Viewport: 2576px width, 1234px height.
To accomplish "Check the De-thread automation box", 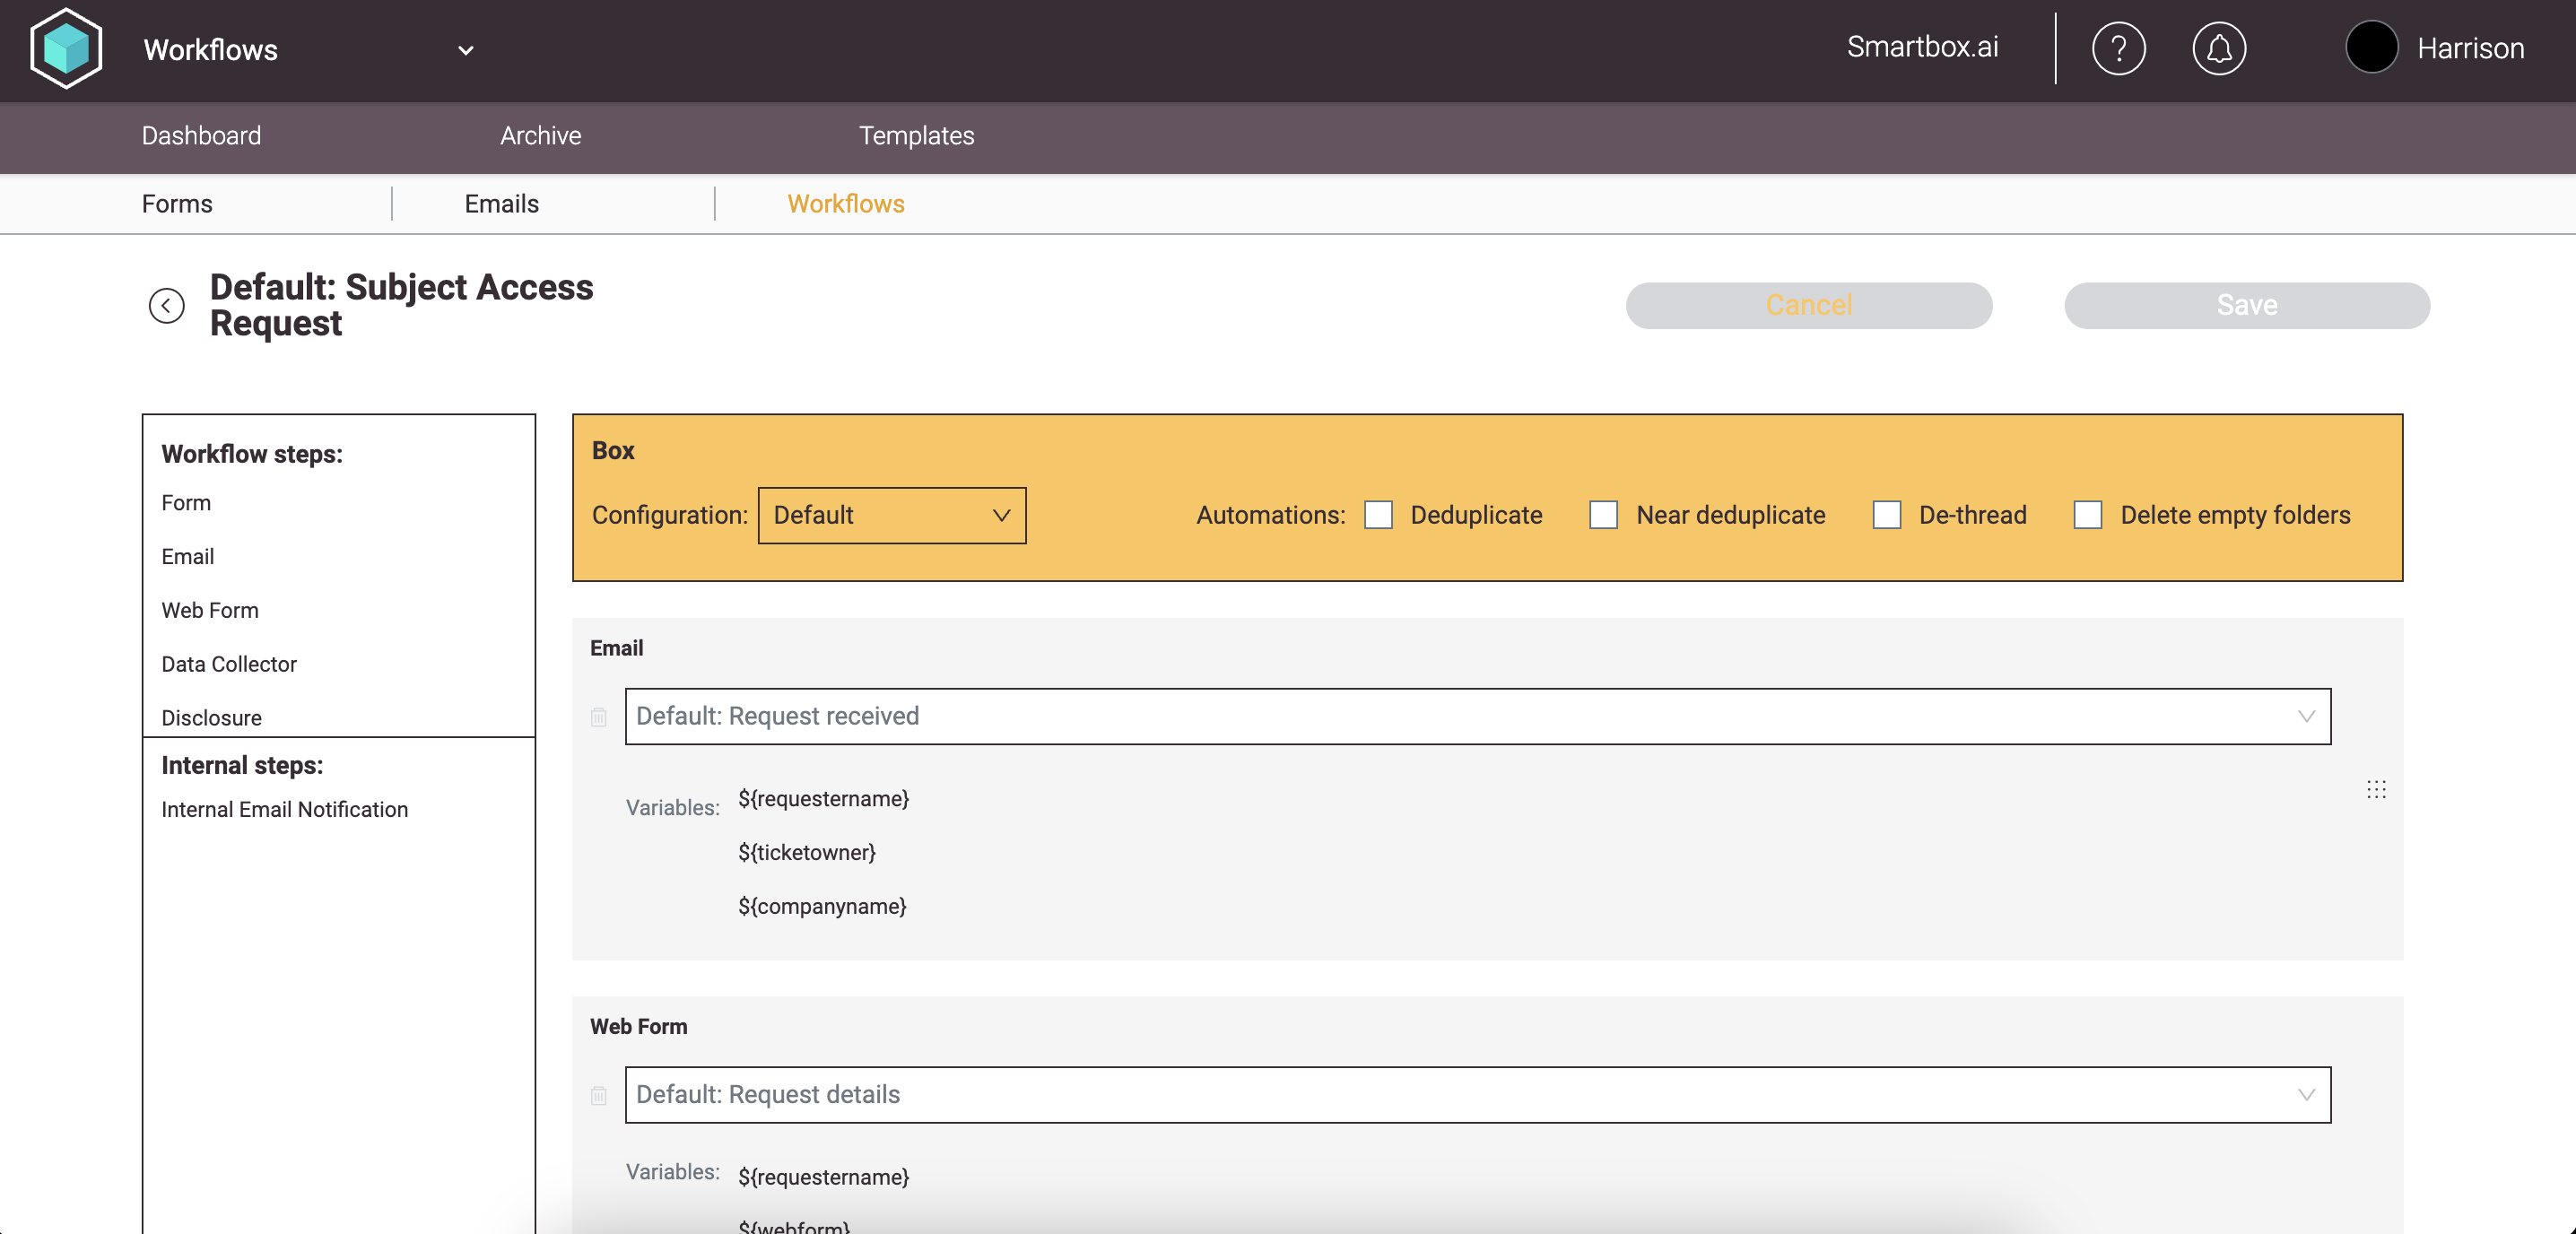I will coord(1886,515).
